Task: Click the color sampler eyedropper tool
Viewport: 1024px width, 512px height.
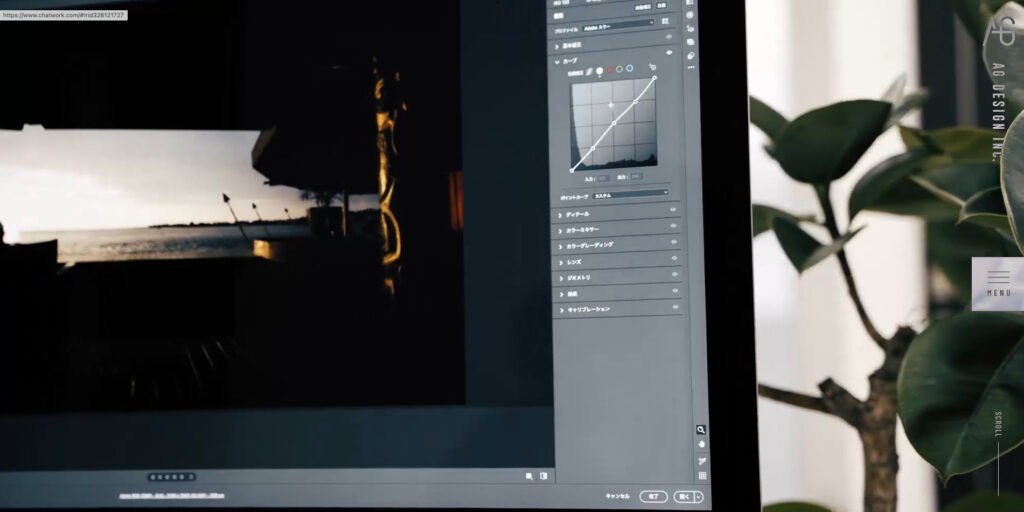Action: [702, 460]
